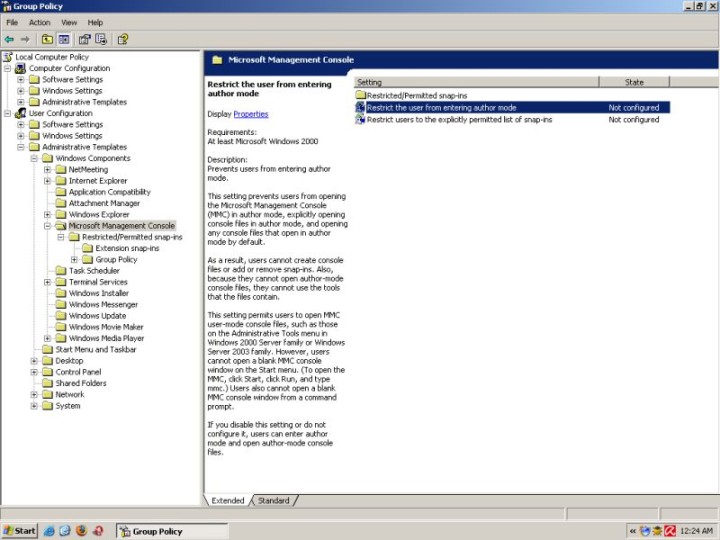Image resolution: width=720 pixels, height=540 pixels.
Task: Click the Start button
Action: pyautogui.click(x=20, y=531)
